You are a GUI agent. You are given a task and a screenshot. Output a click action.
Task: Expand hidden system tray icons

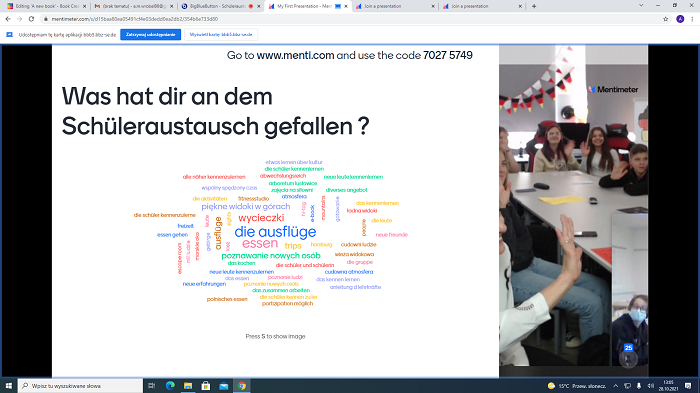(616, 386)
